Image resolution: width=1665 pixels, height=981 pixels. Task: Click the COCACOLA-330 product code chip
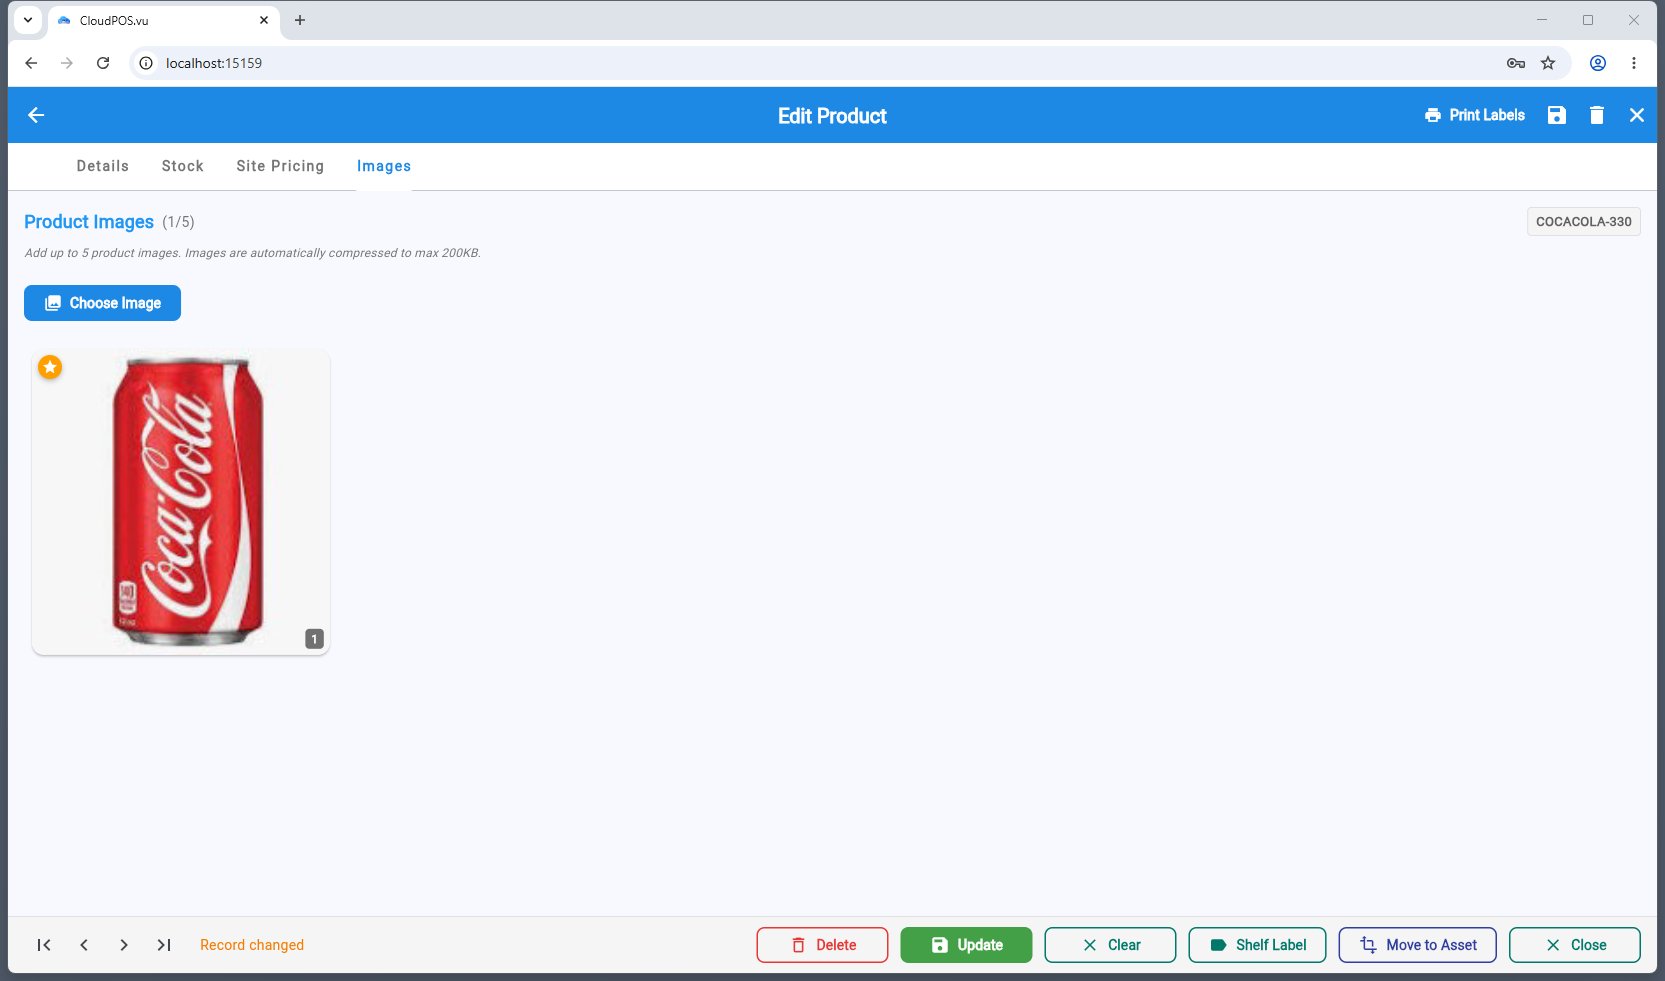tap(1584, 222)
